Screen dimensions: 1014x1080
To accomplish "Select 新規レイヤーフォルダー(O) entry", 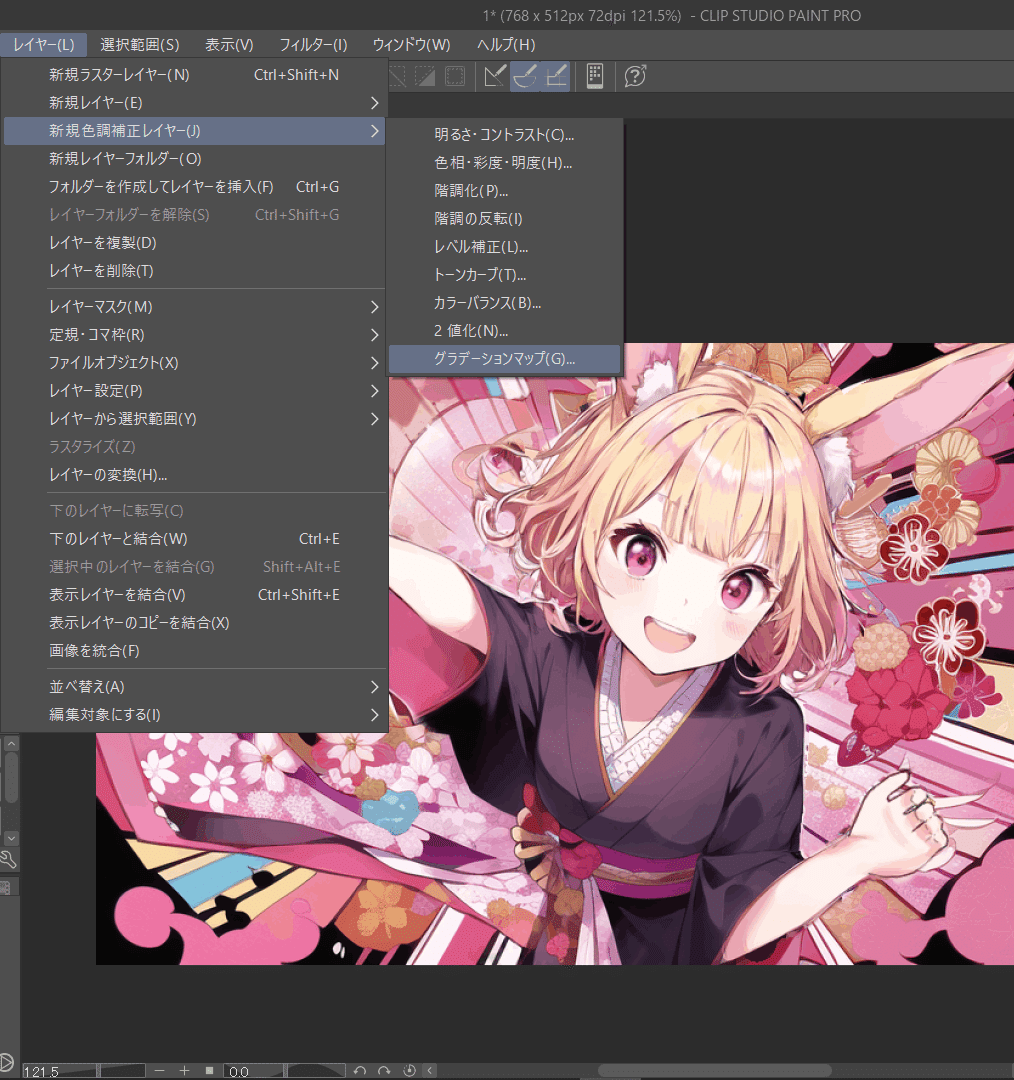I will pyautogui.click(x=195, y=159).
